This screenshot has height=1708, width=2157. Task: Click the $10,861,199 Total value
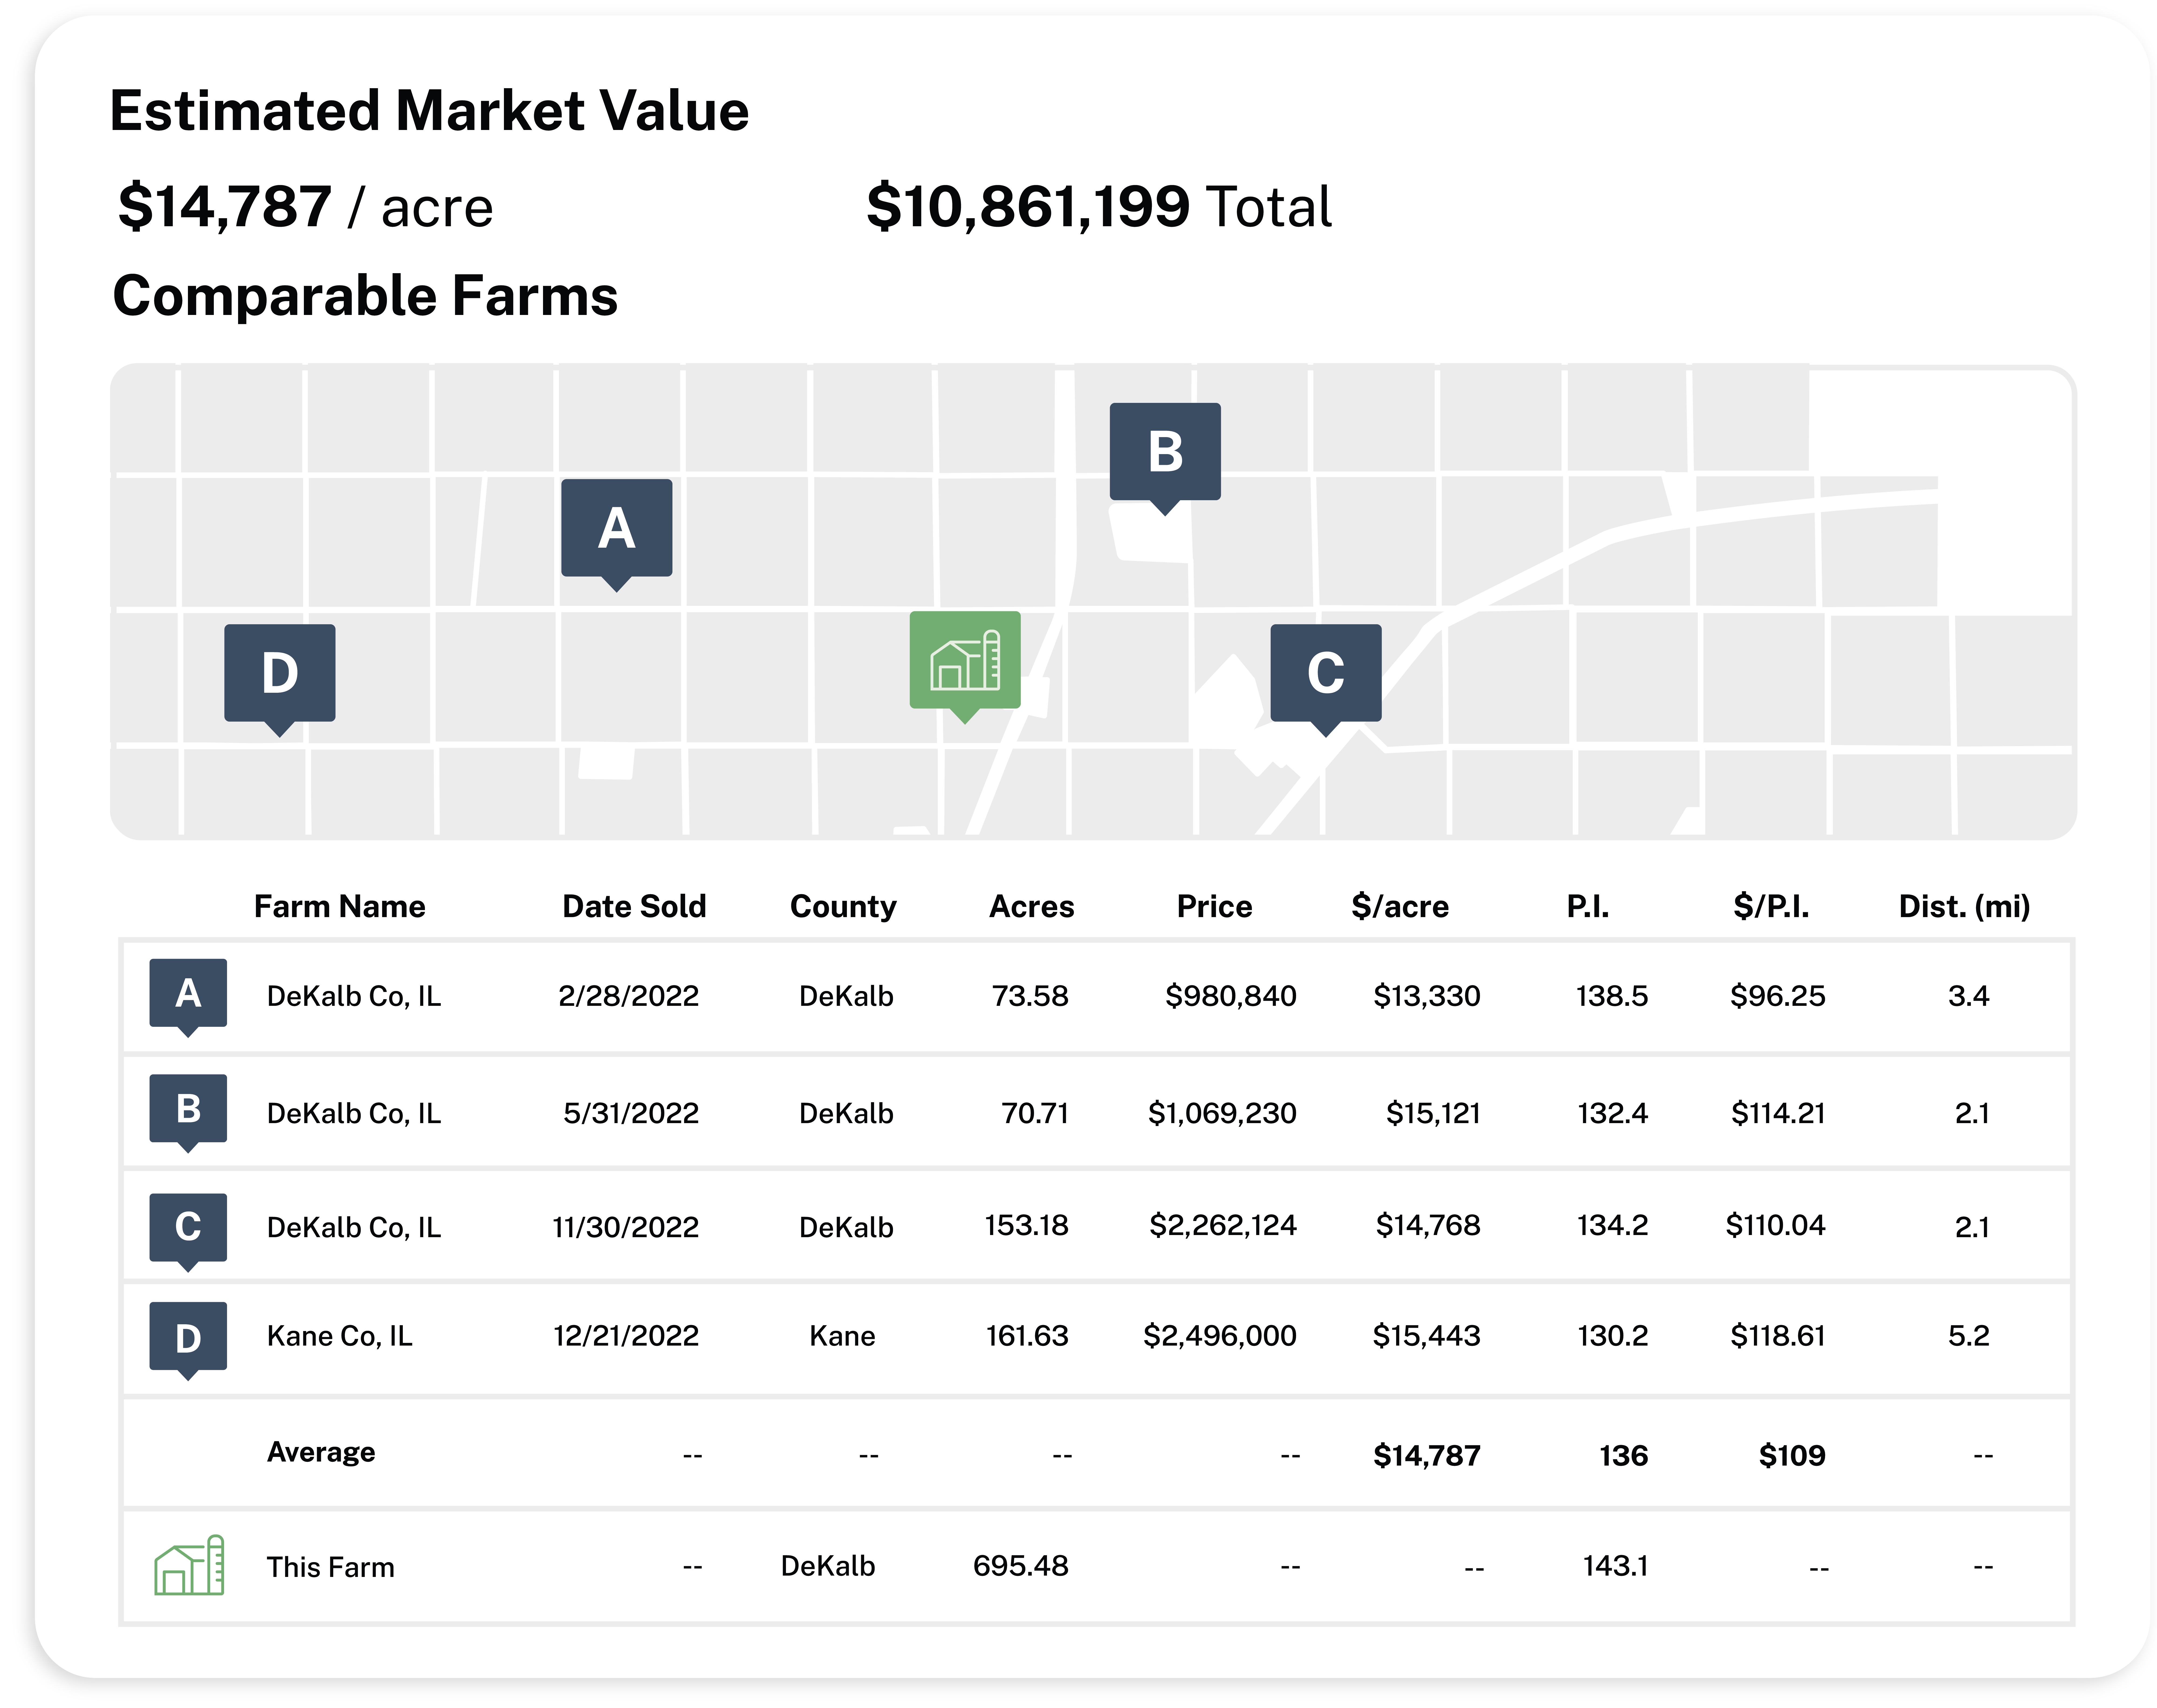coord(1098,207)
